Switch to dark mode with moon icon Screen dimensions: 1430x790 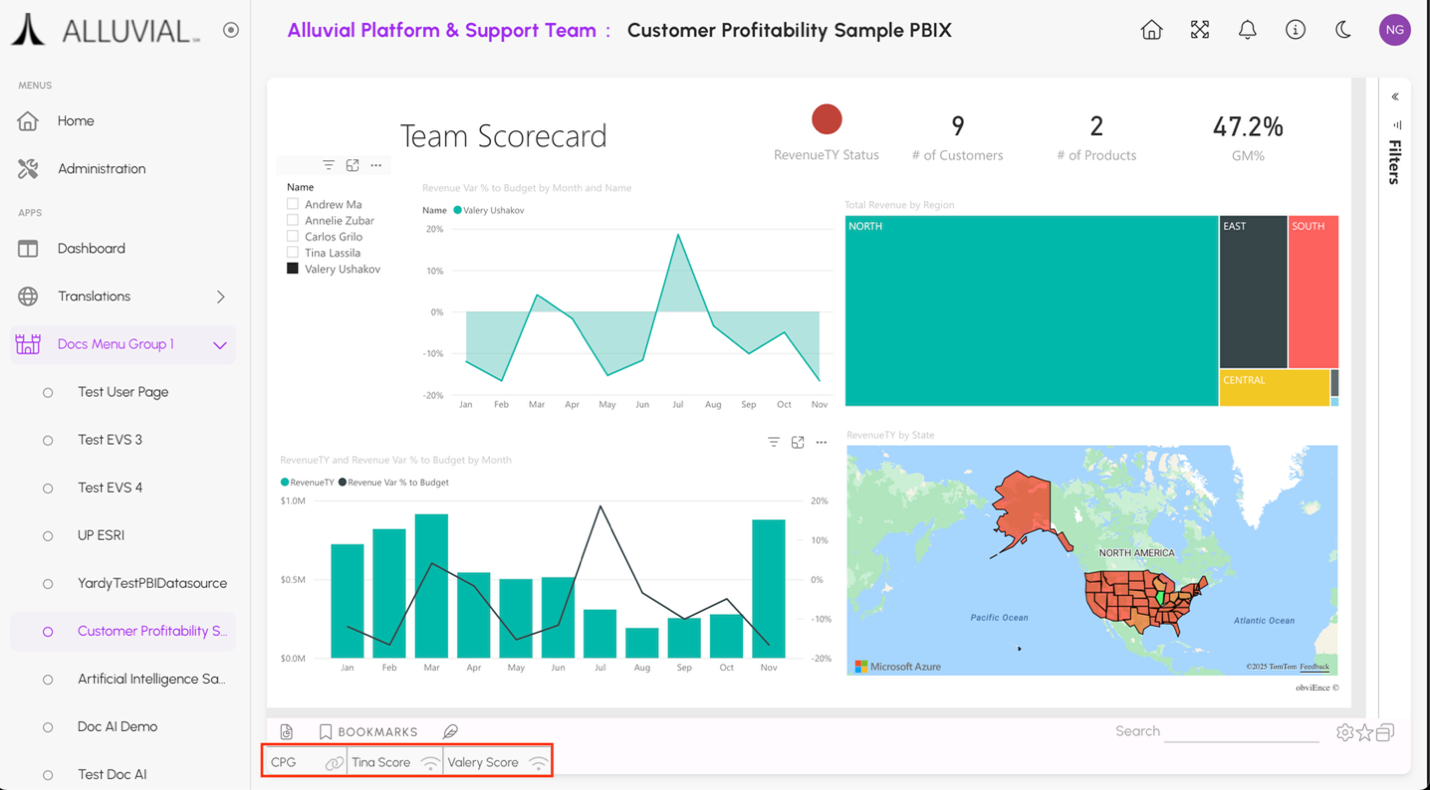click(x=1343, y=30)
